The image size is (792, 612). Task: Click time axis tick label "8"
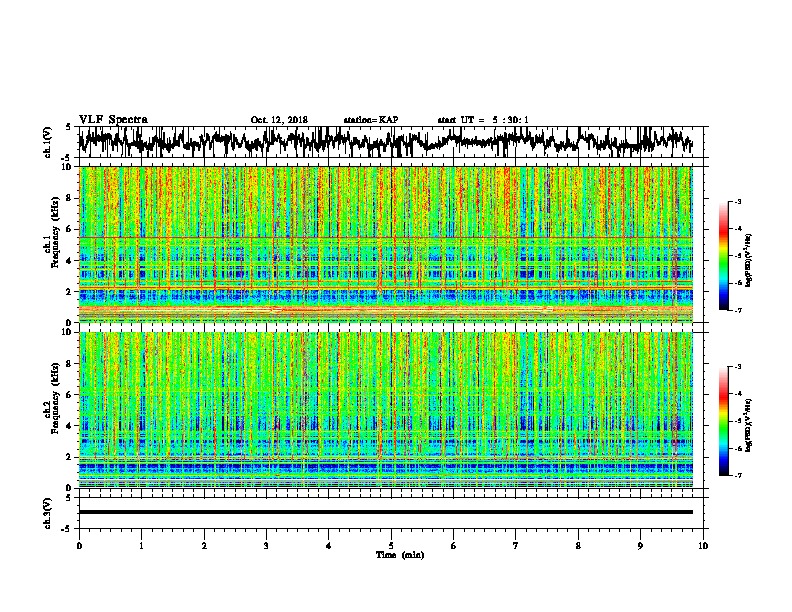(578, 546)
